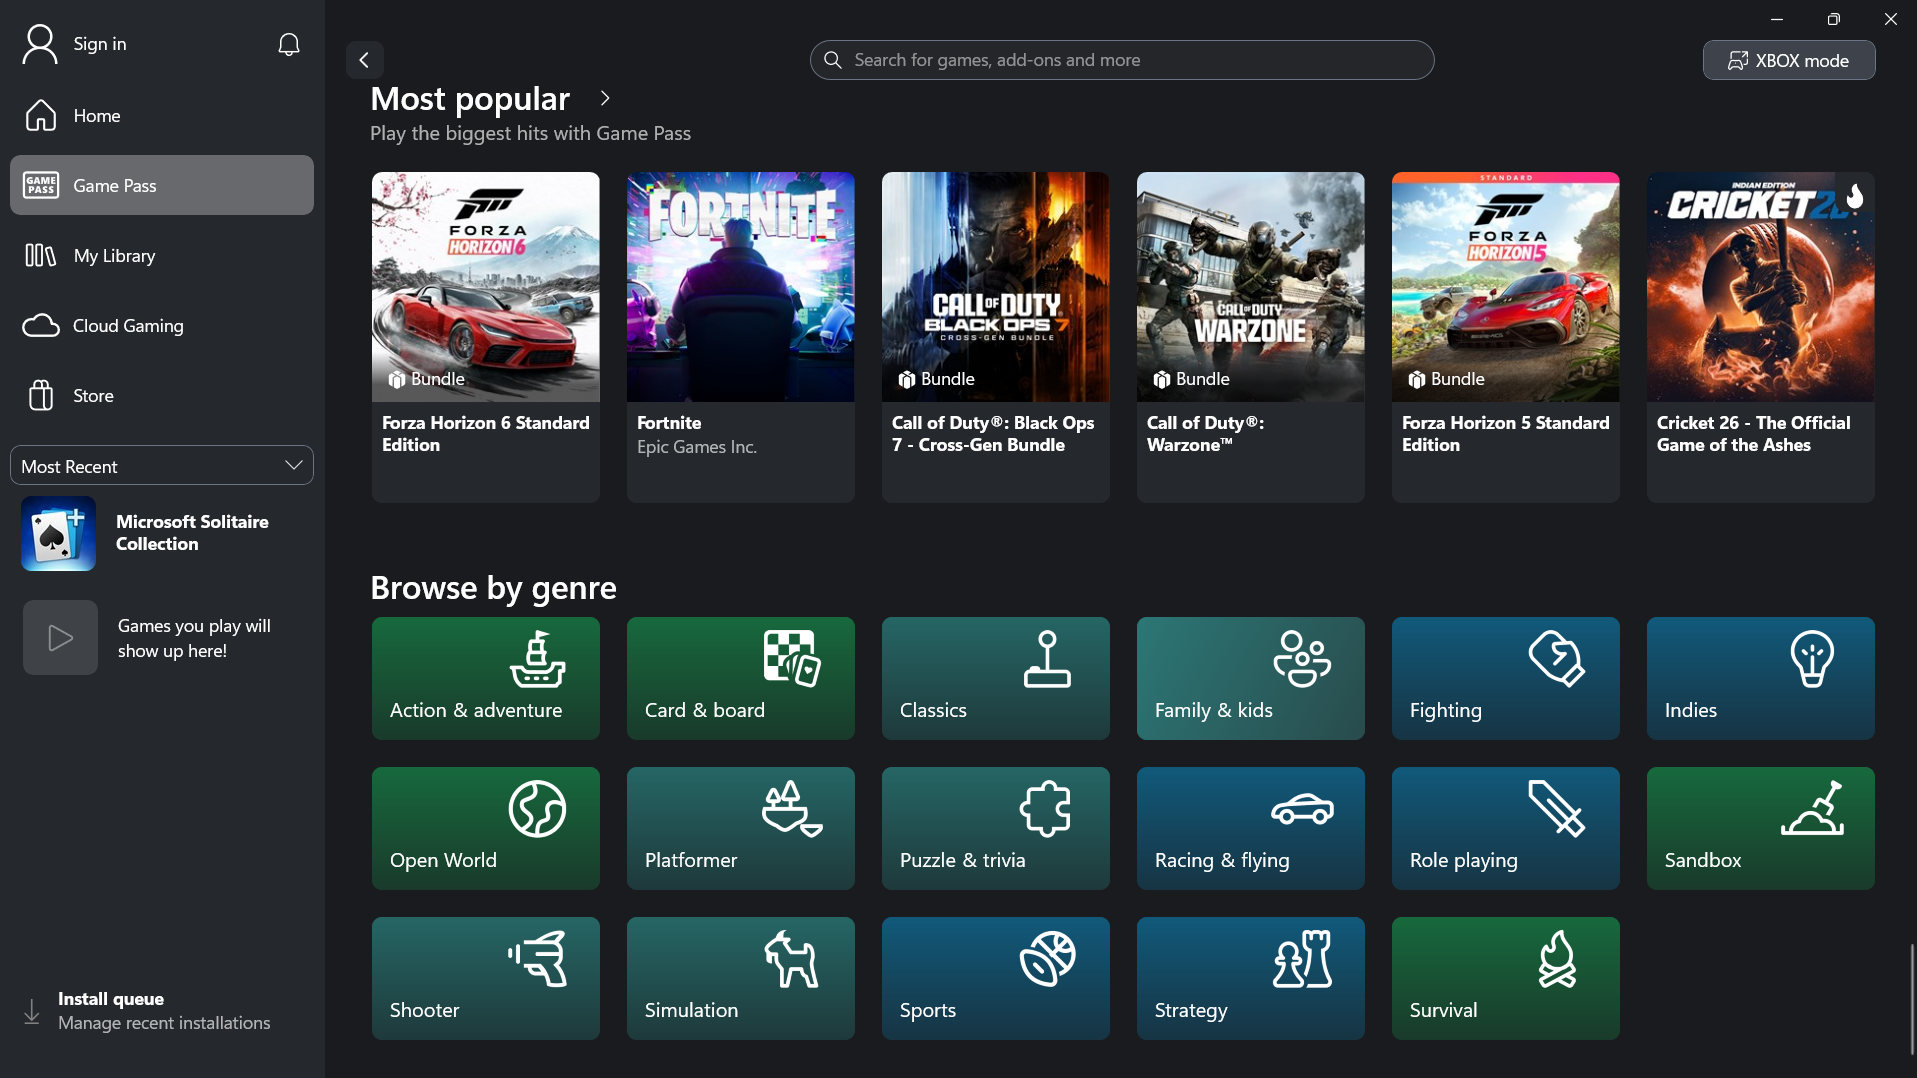This screenshot has width=1917, height=1078.
Task: Click the ship icon on Action & adventure
Action: click(x=538, y=659)
